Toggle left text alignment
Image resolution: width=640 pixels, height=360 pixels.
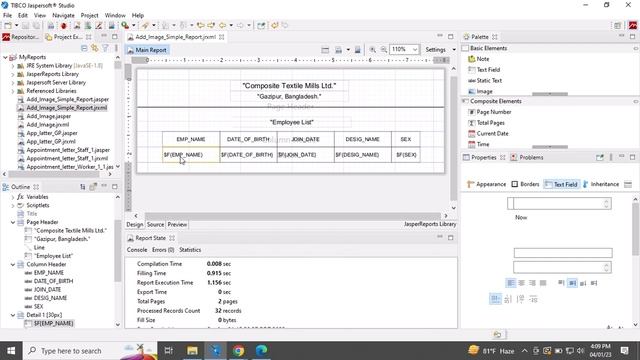point(511,283)
